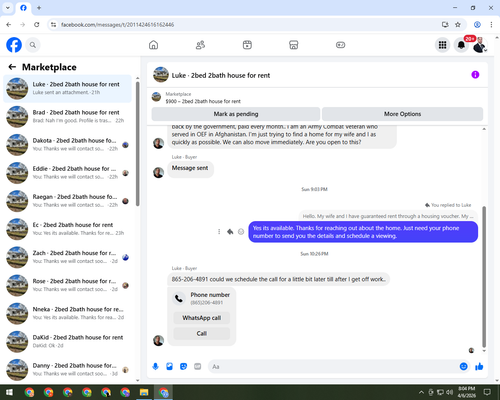Open DaKid conversation in the list
Viewport: 500px width, 400px height.
pyautogui.click(x=67, y=341)
